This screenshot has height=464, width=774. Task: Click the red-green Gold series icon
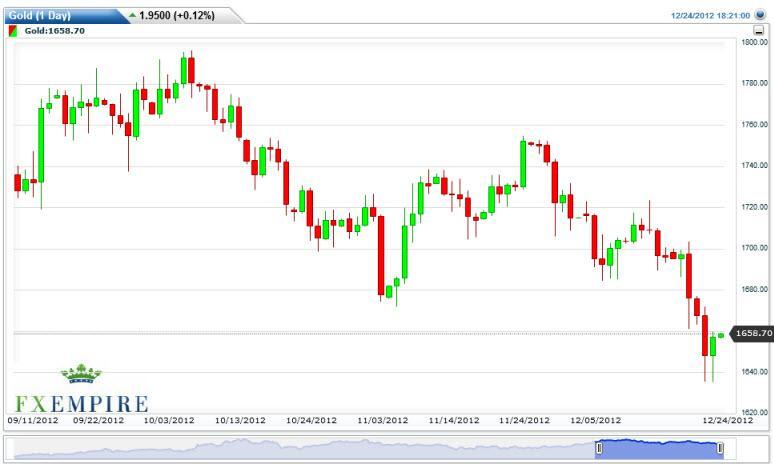pos(13,31)
